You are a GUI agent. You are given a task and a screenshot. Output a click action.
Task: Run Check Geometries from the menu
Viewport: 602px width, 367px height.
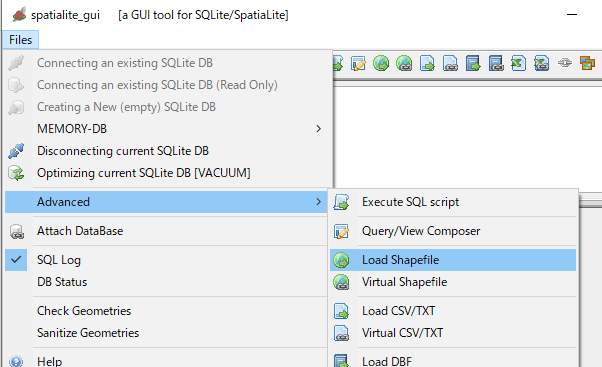pyautogui.click(x=166, y=311)
